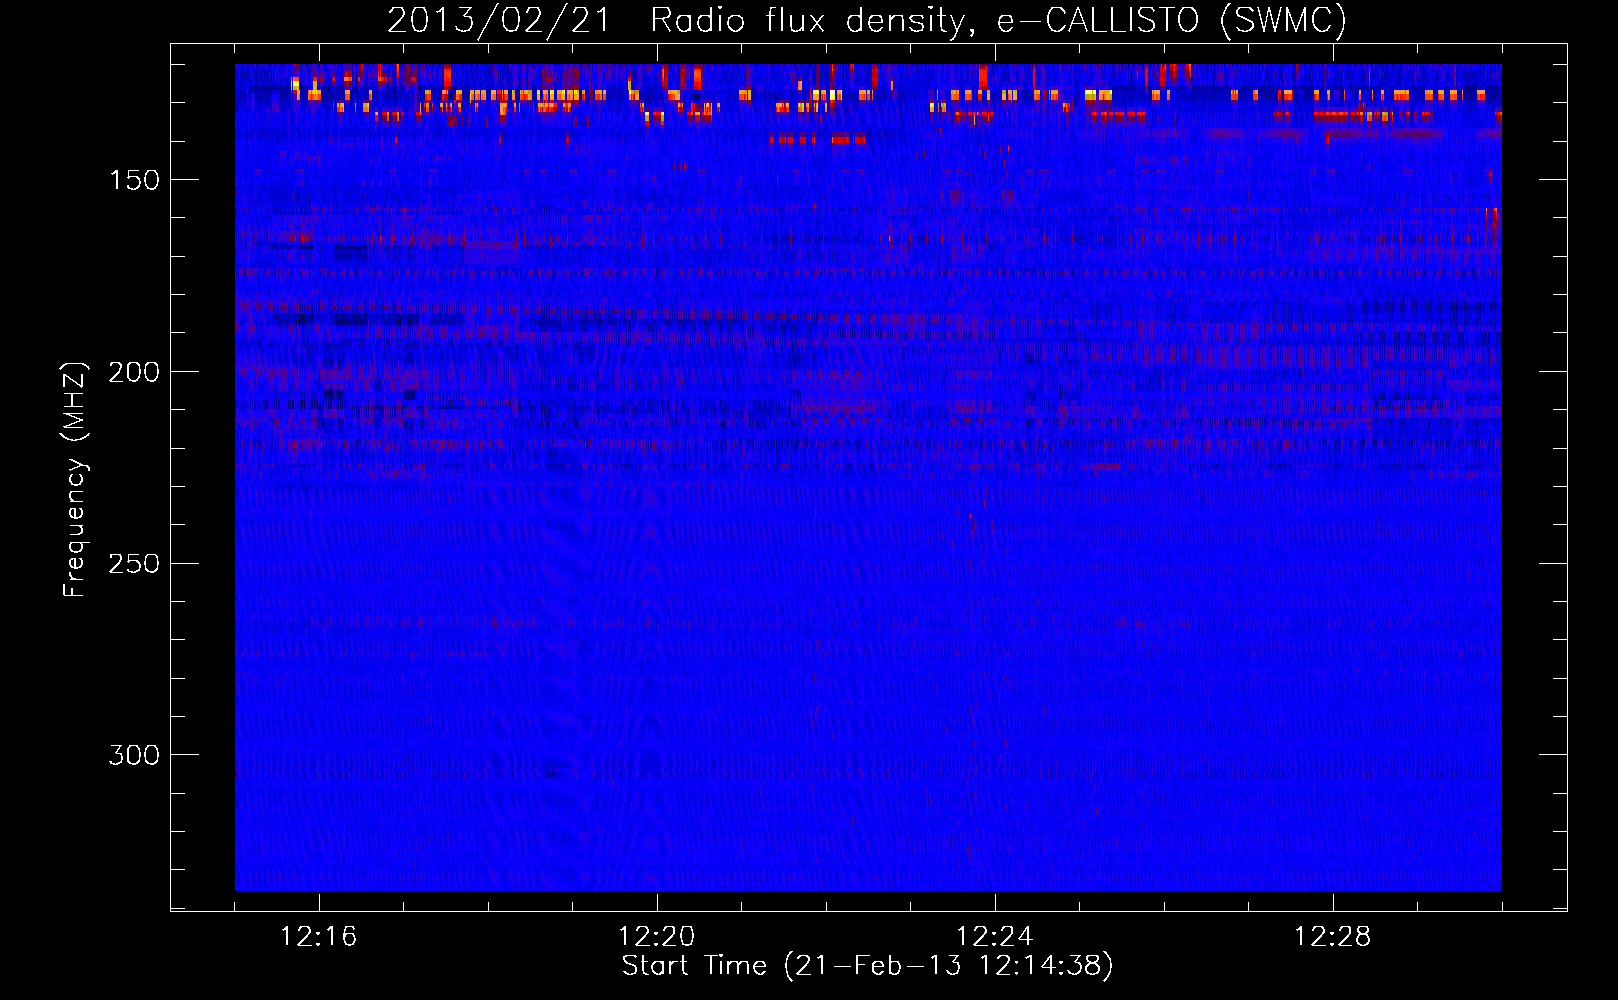Click the 'Start Time (21-Feb-13 12:14:38)' label
This screenshot has height=1000, width=1618.
tap(867, 966)
